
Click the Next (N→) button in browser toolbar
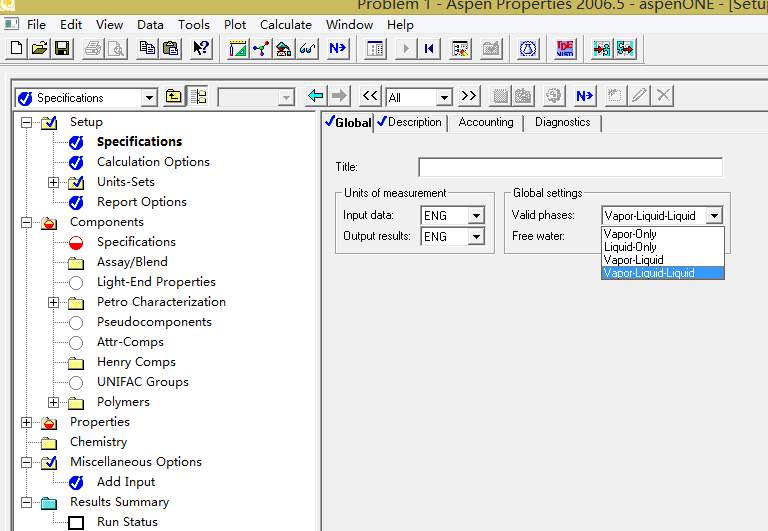584,96
